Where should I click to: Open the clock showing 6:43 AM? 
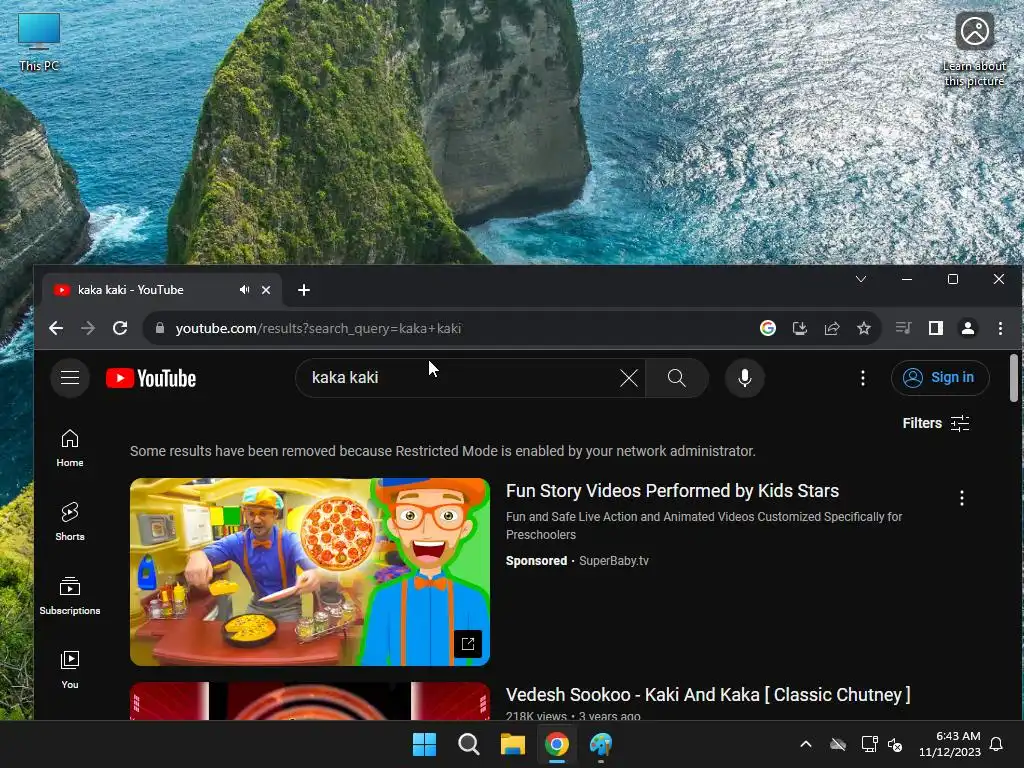click(x=950, y=744)
